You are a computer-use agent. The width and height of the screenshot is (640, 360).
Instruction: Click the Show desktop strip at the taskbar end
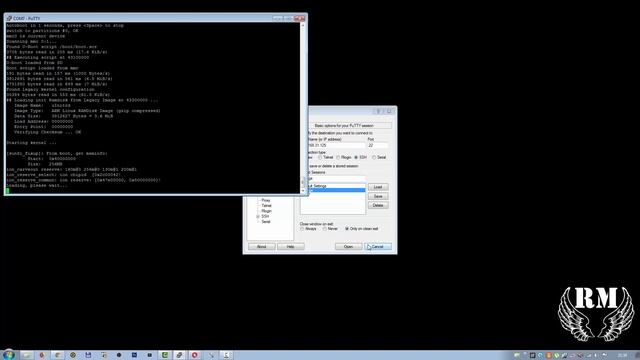637,355
